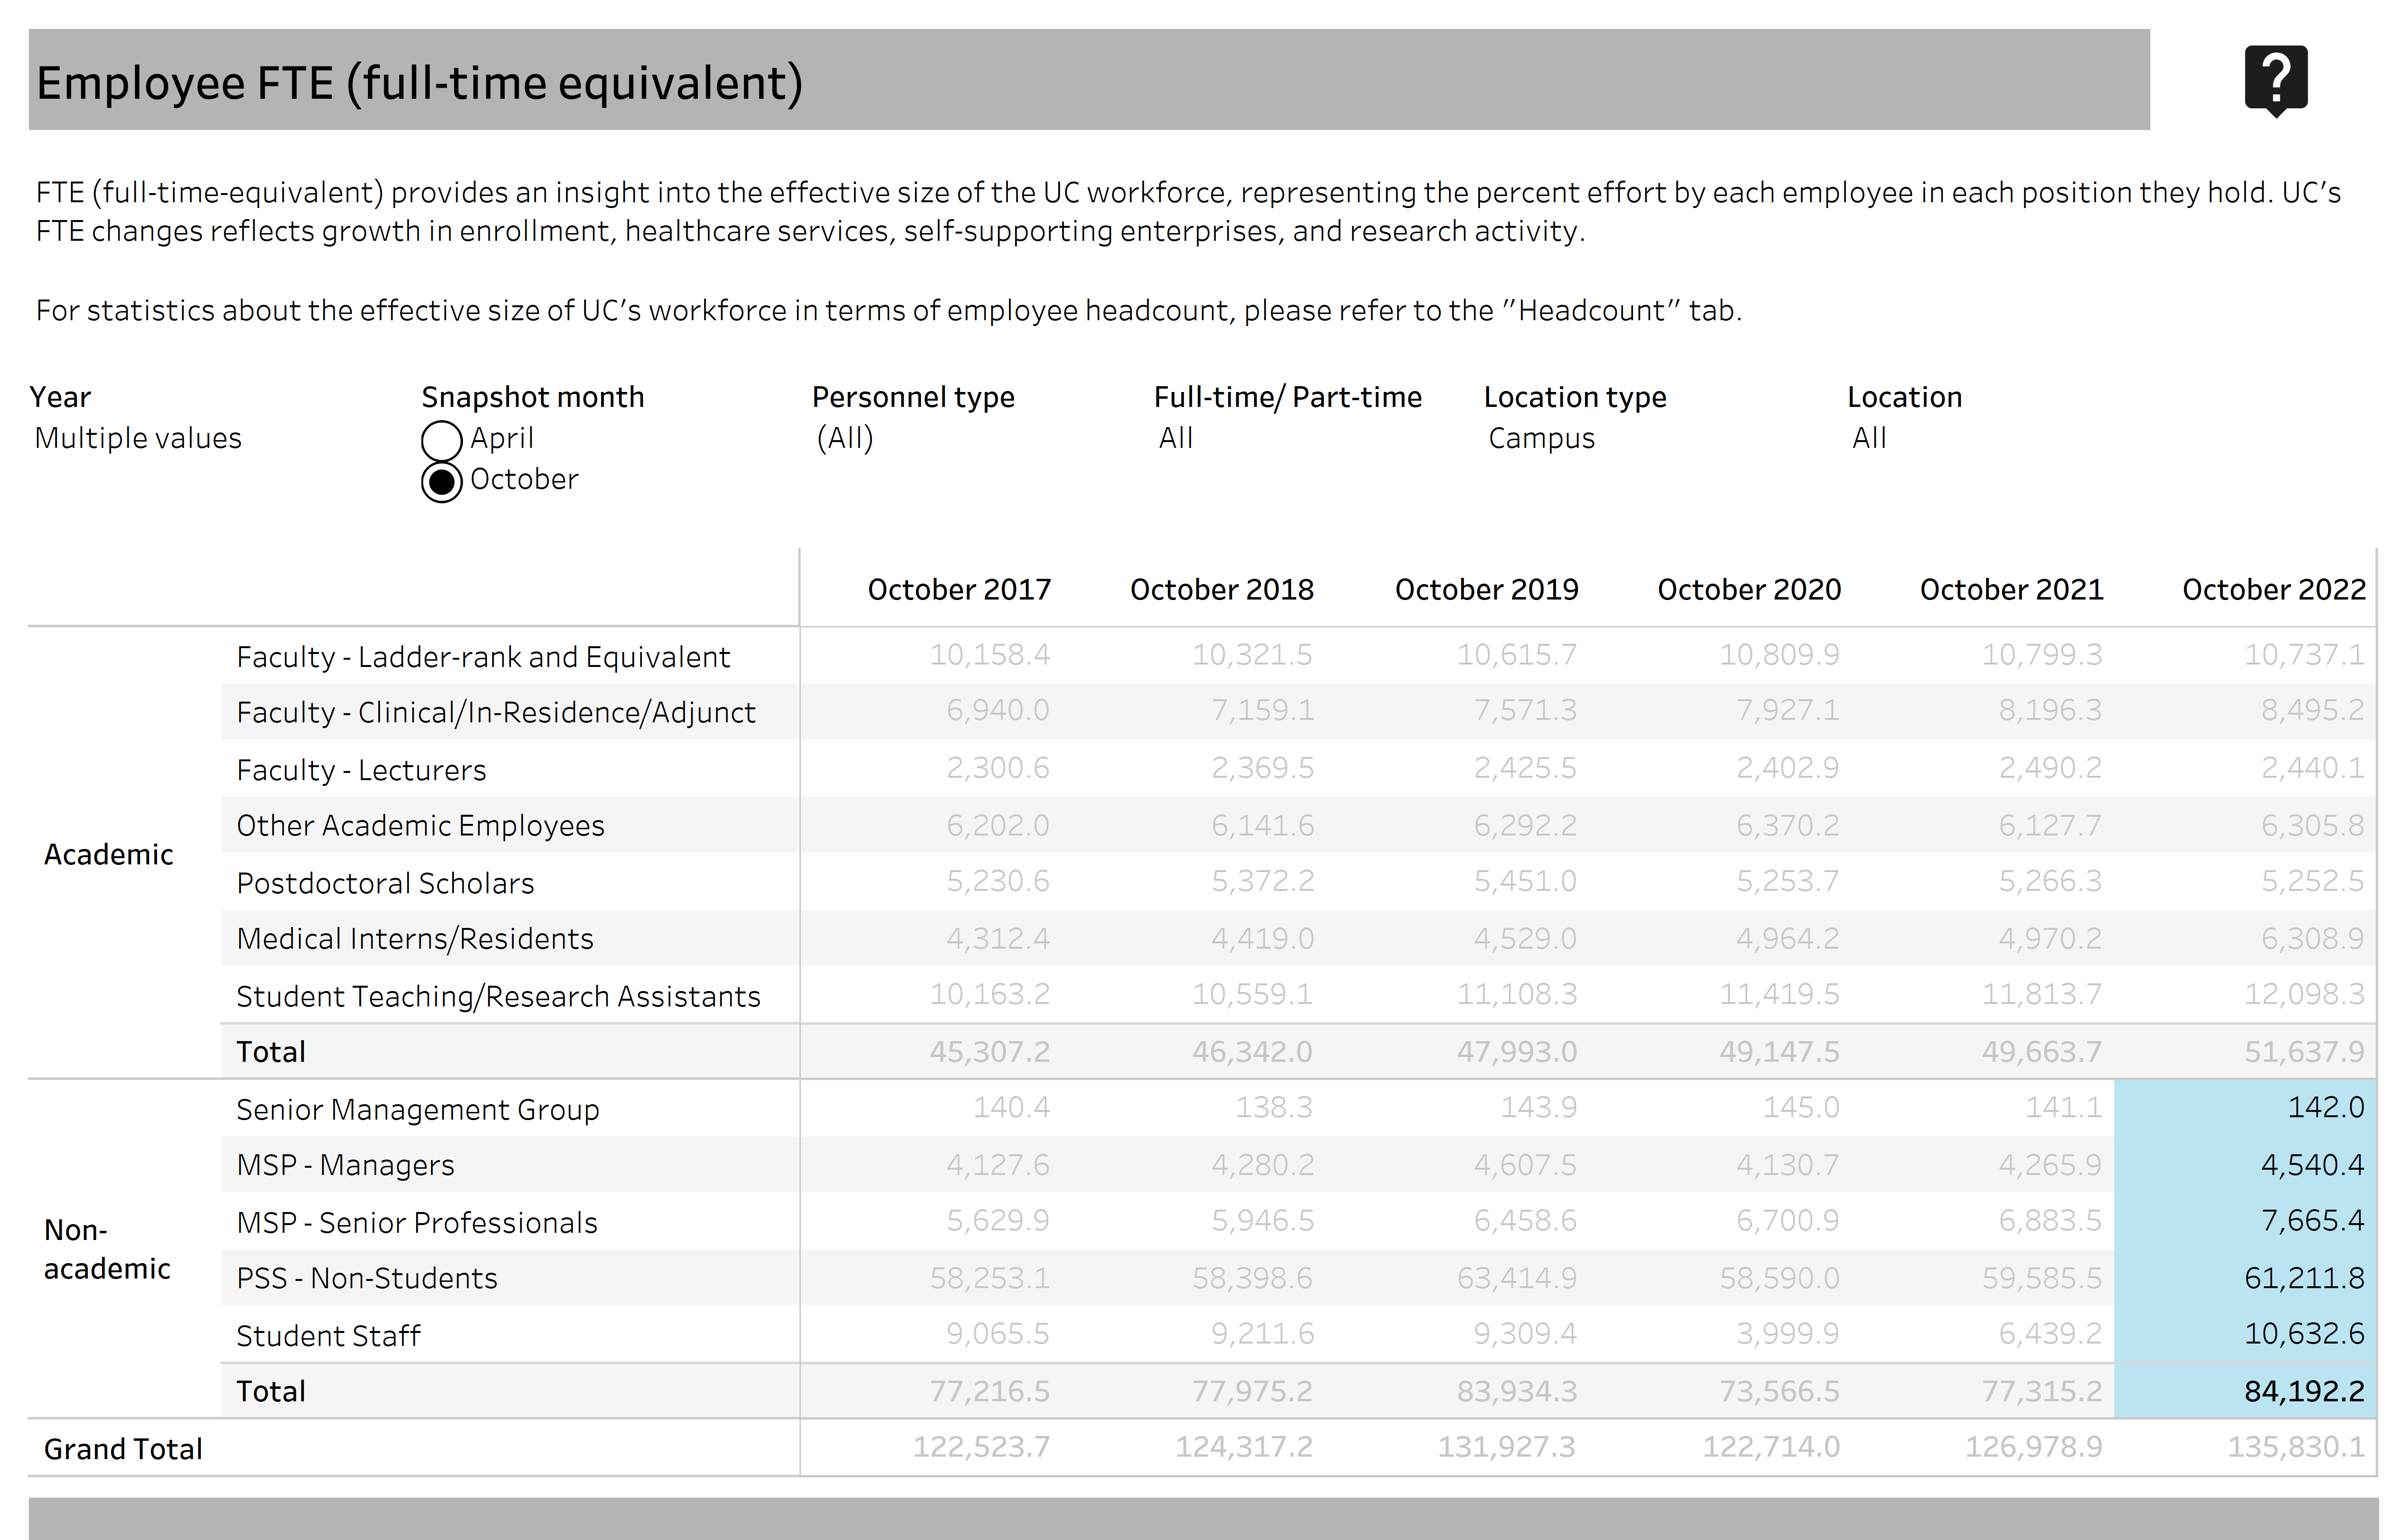The height and width of the screenshot is (1540, 2408).
Task: Click cell 6,370.2 in October 2020
Action: [x=1787, y=825]
